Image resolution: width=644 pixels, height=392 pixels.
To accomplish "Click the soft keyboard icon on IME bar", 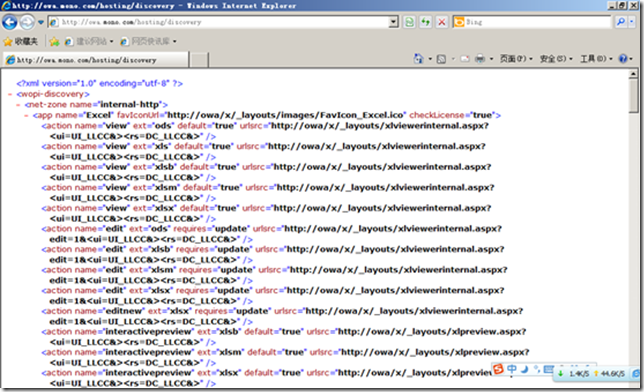I will coord(548,369).
